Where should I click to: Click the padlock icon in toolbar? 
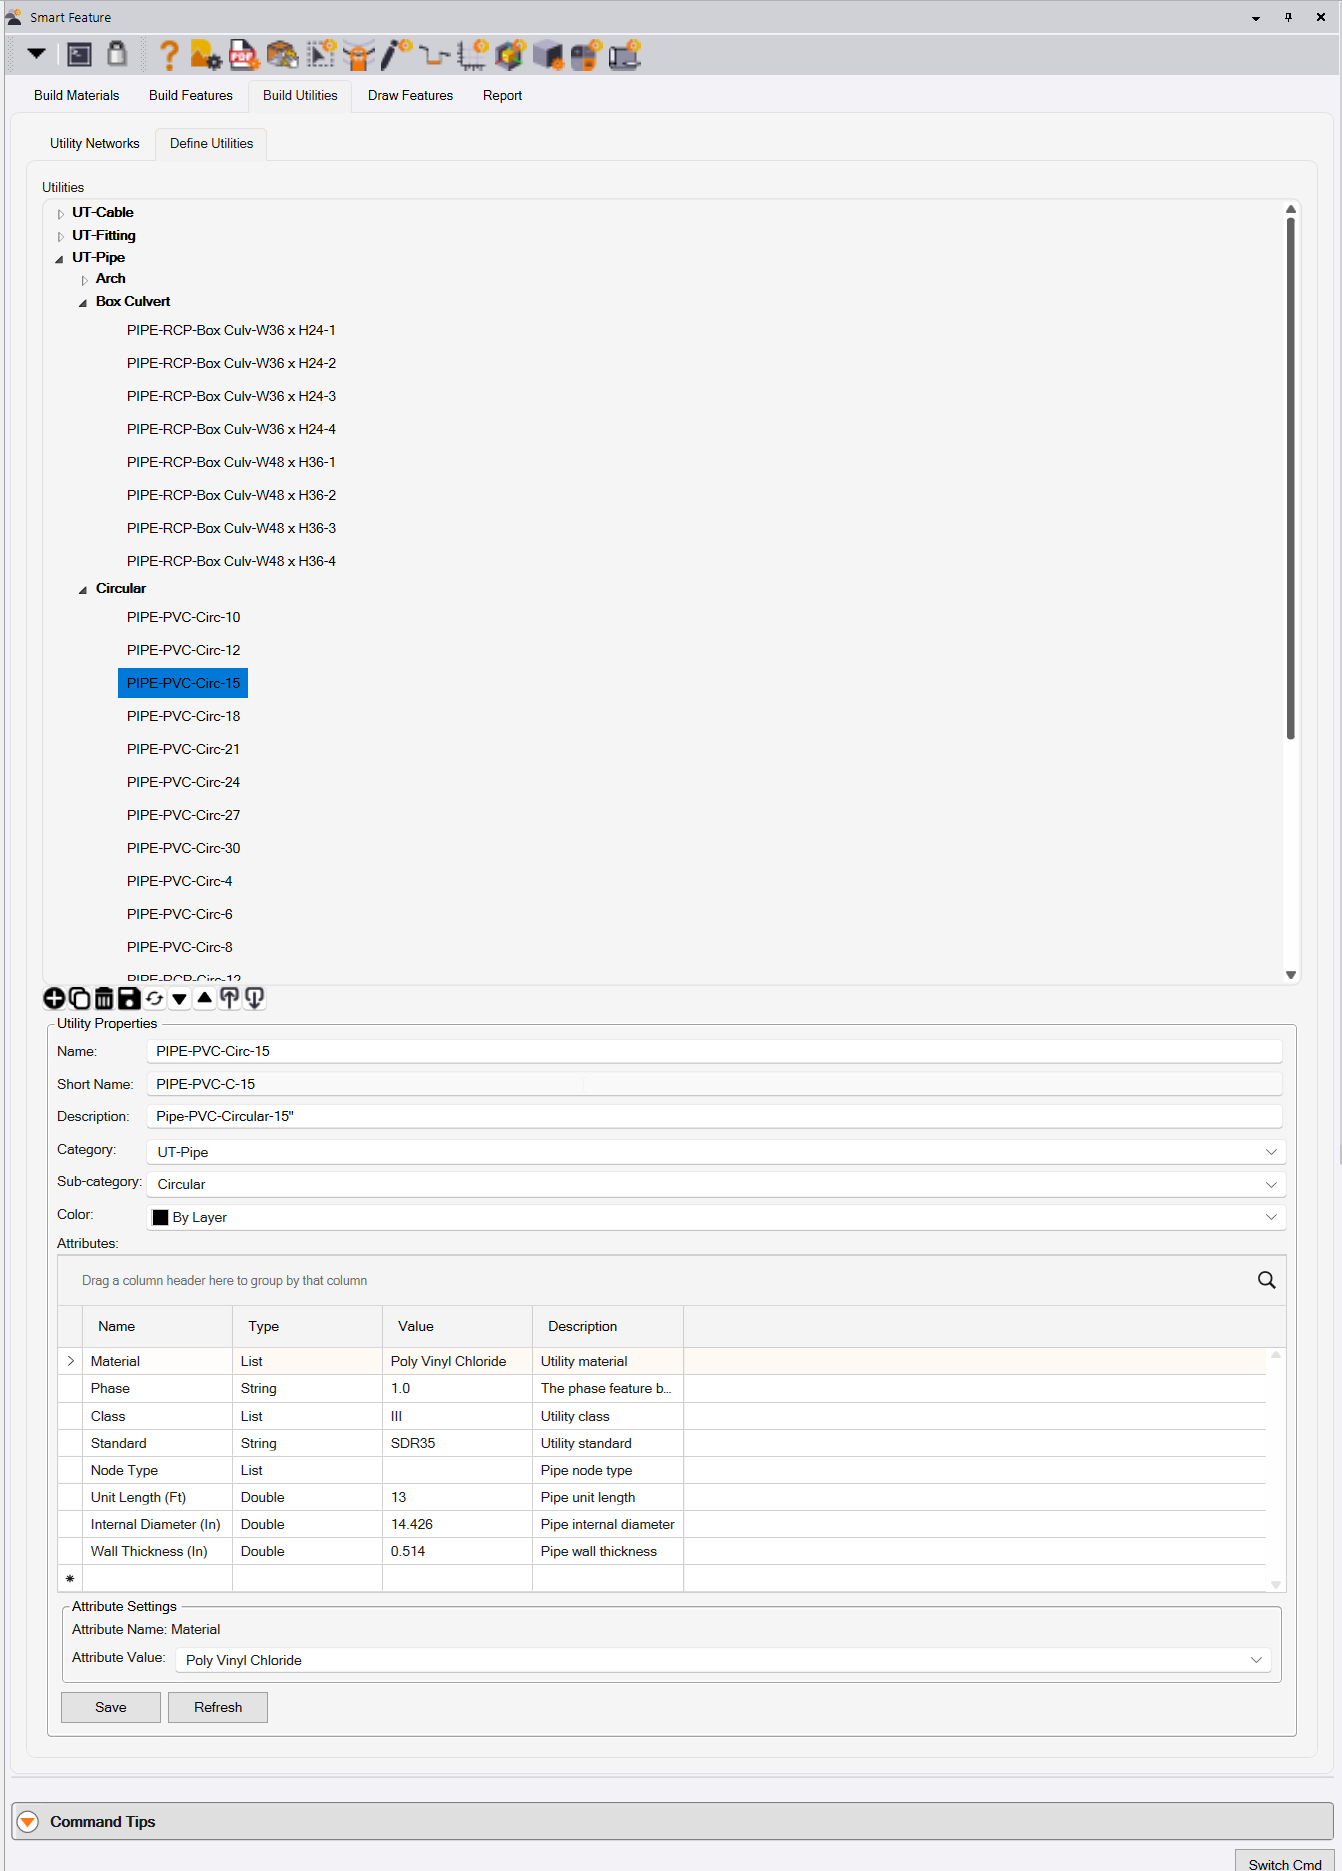(117, 54)
